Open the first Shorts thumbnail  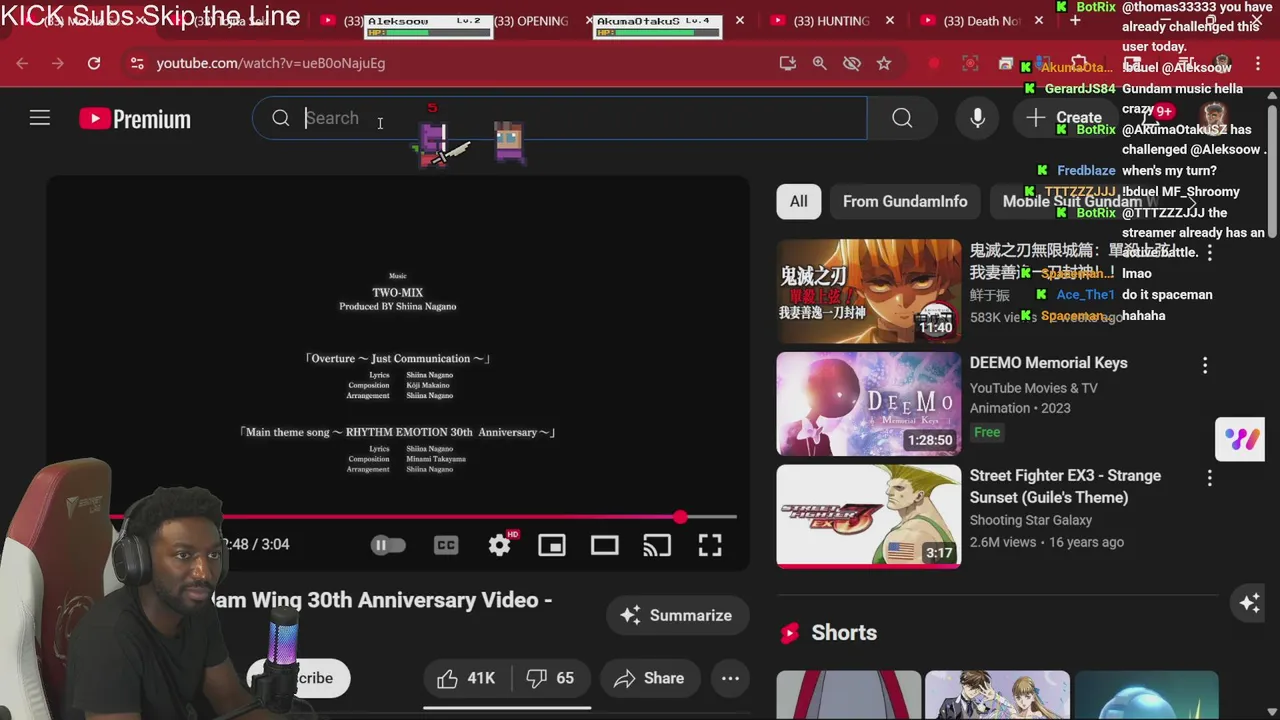[848, 696]
